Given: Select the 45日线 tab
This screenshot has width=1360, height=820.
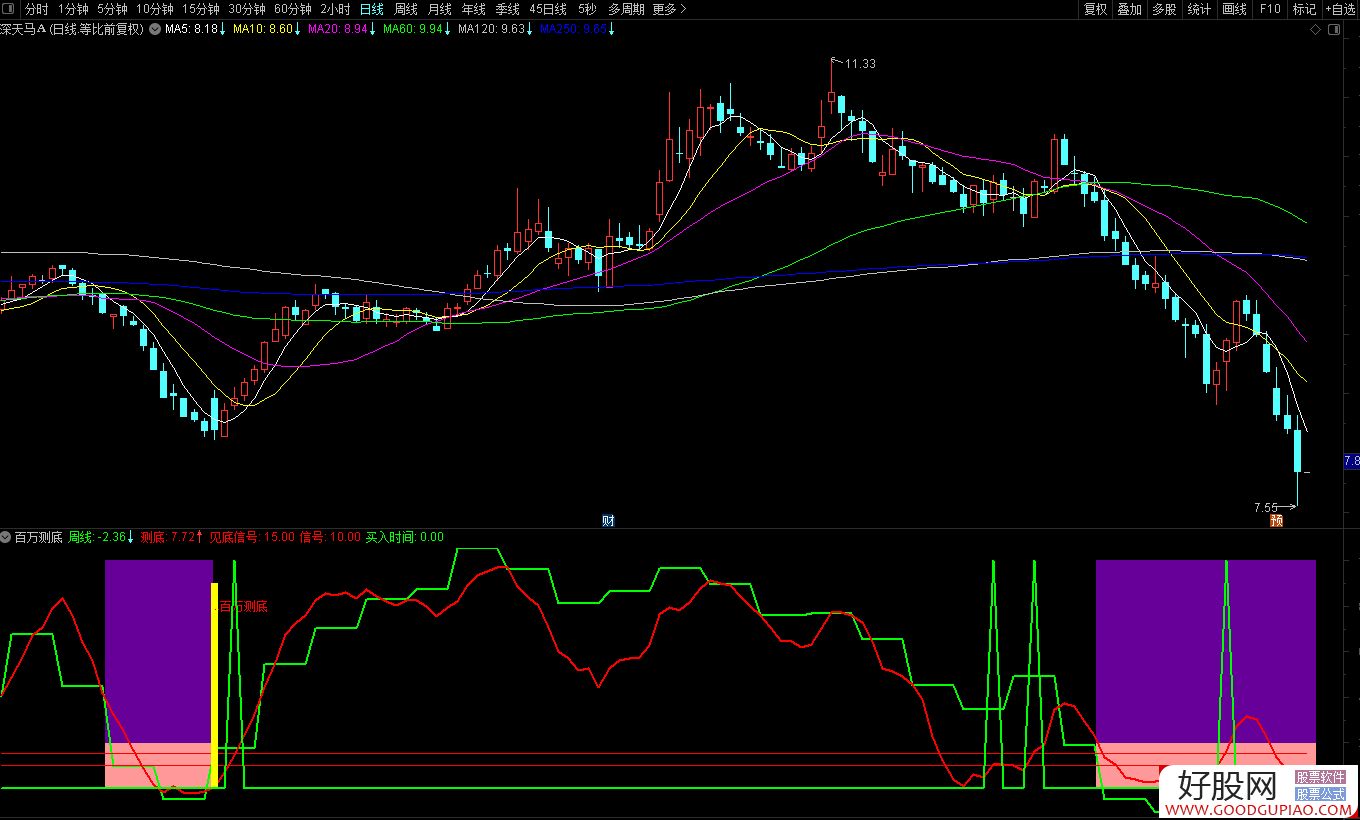Looking at the screenshot, I should 548,9.
